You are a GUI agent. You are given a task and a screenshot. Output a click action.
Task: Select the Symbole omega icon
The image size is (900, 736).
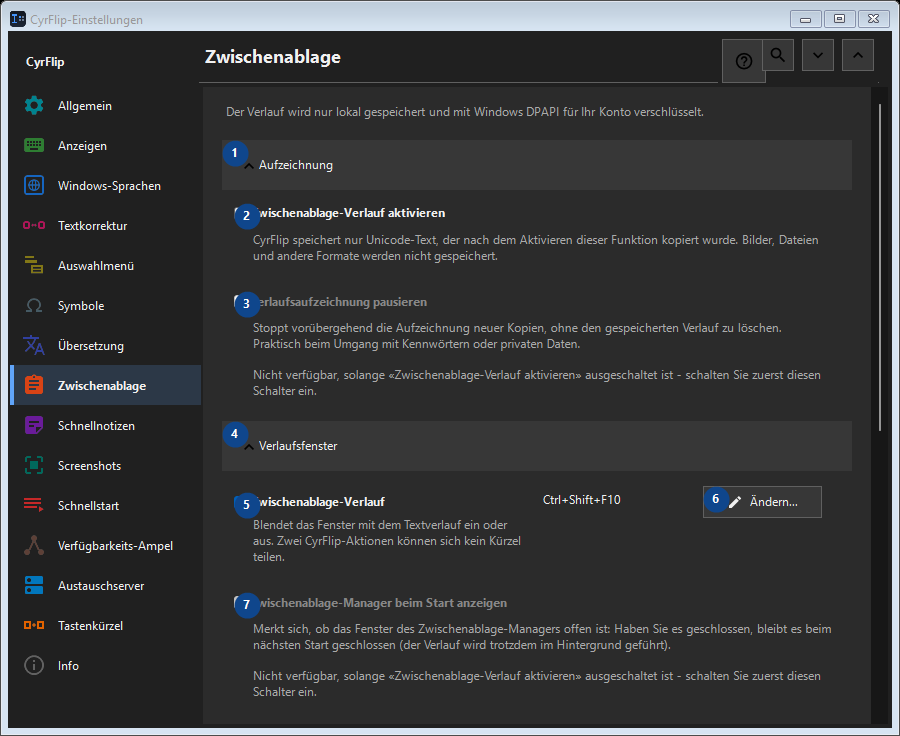pyautogui.click(x=34, y=305)
